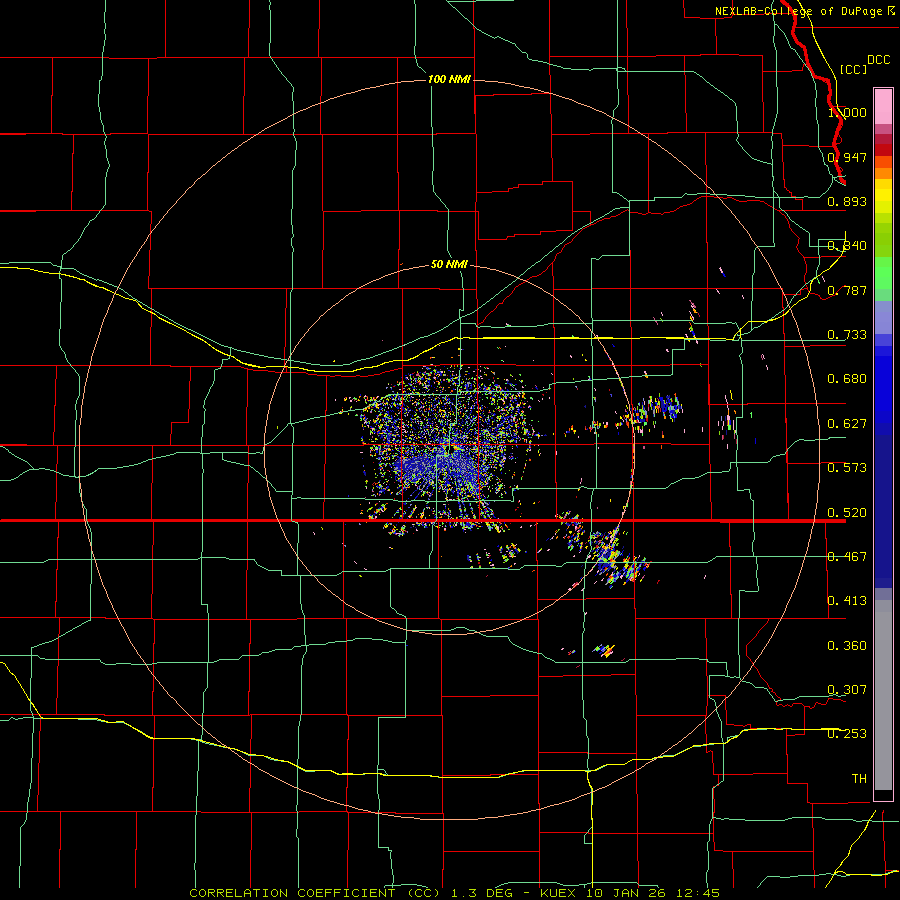Select the 0.680 legend value
Image resolution: width=900 pixels, height=900 pixels.
[x=847, y=379]
